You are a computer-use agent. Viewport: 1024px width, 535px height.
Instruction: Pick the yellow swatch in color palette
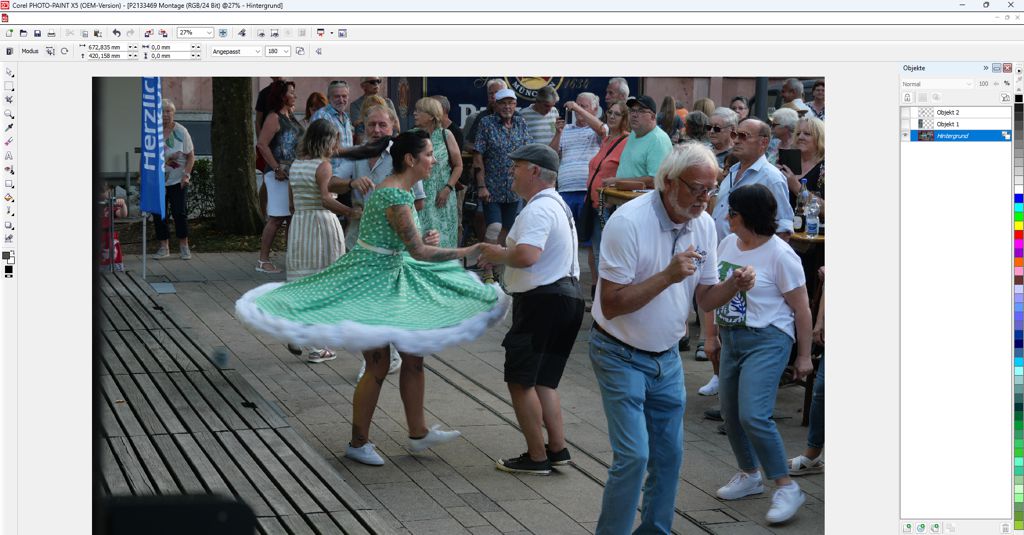[1019, 226]
